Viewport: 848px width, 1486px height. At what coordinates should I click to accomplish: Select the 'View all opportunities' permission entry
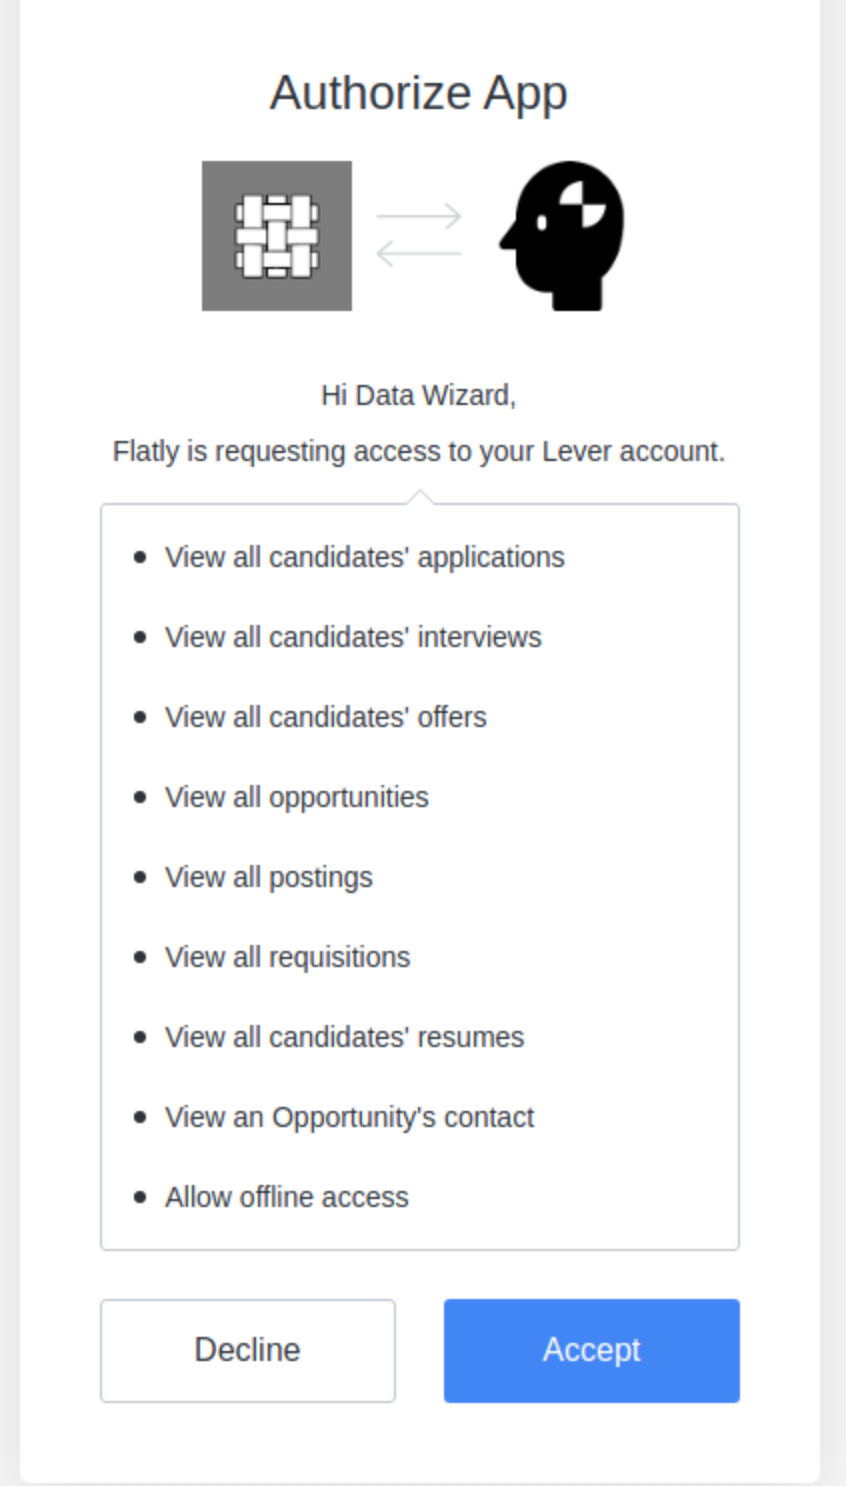(x=297, y=797)
